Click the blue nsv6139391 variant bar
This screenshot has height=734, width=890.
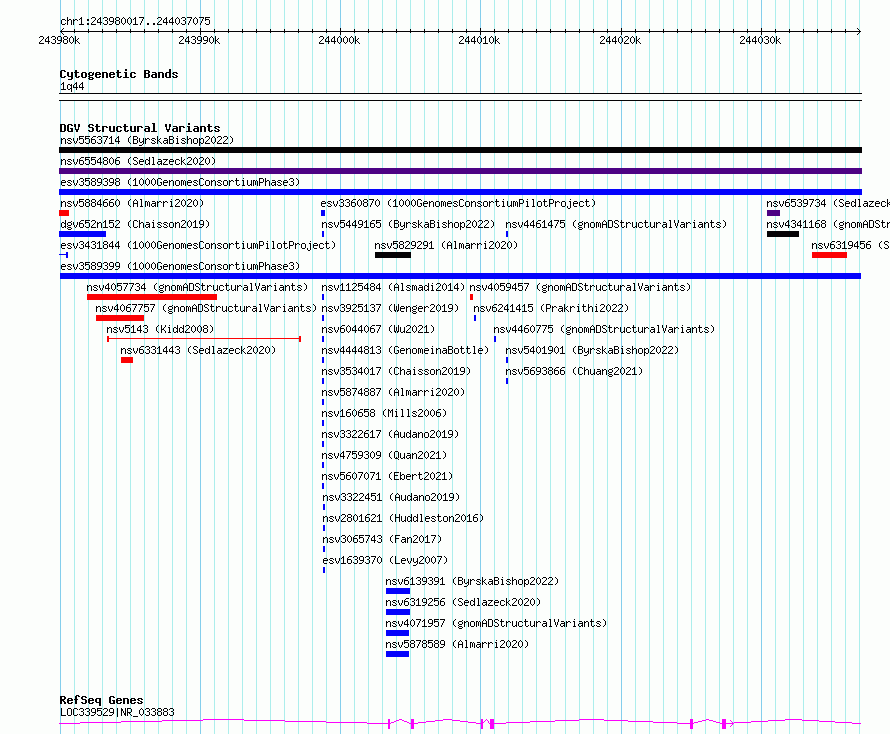(x=397, y=591)
